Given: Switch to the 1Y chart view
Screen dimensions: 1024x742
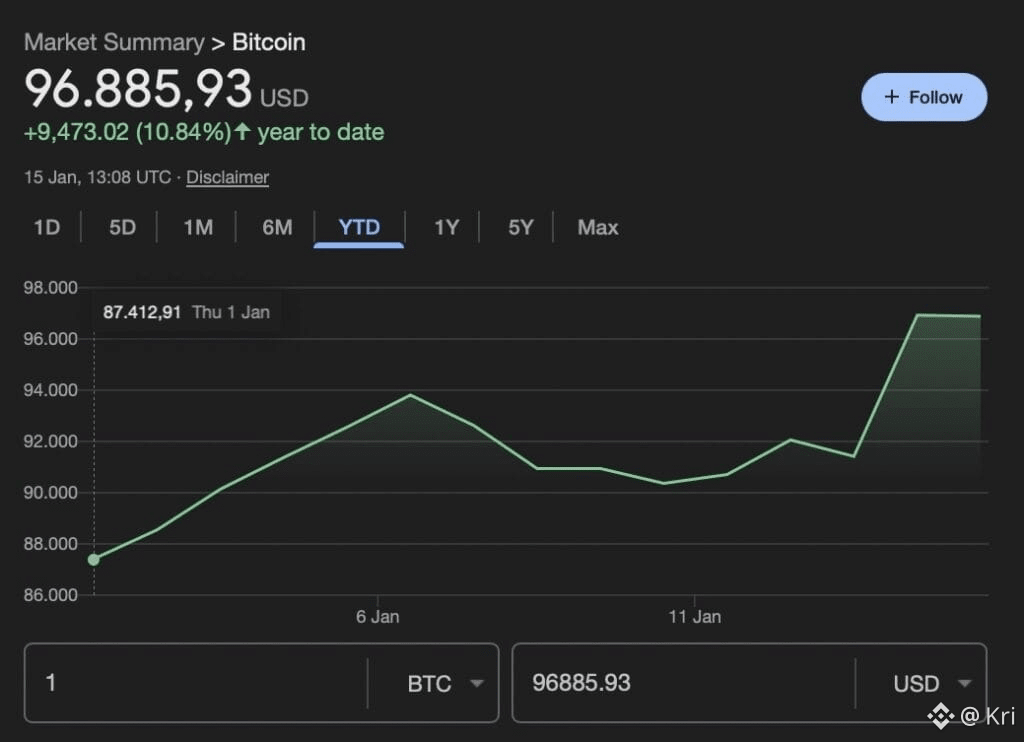Looking at the screenshot, I should click(x=446, y=227).
